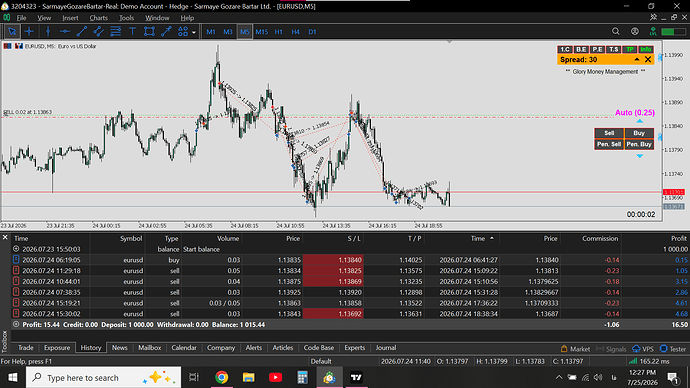Click the Buy button on chart panel

(x=639, y=133)
